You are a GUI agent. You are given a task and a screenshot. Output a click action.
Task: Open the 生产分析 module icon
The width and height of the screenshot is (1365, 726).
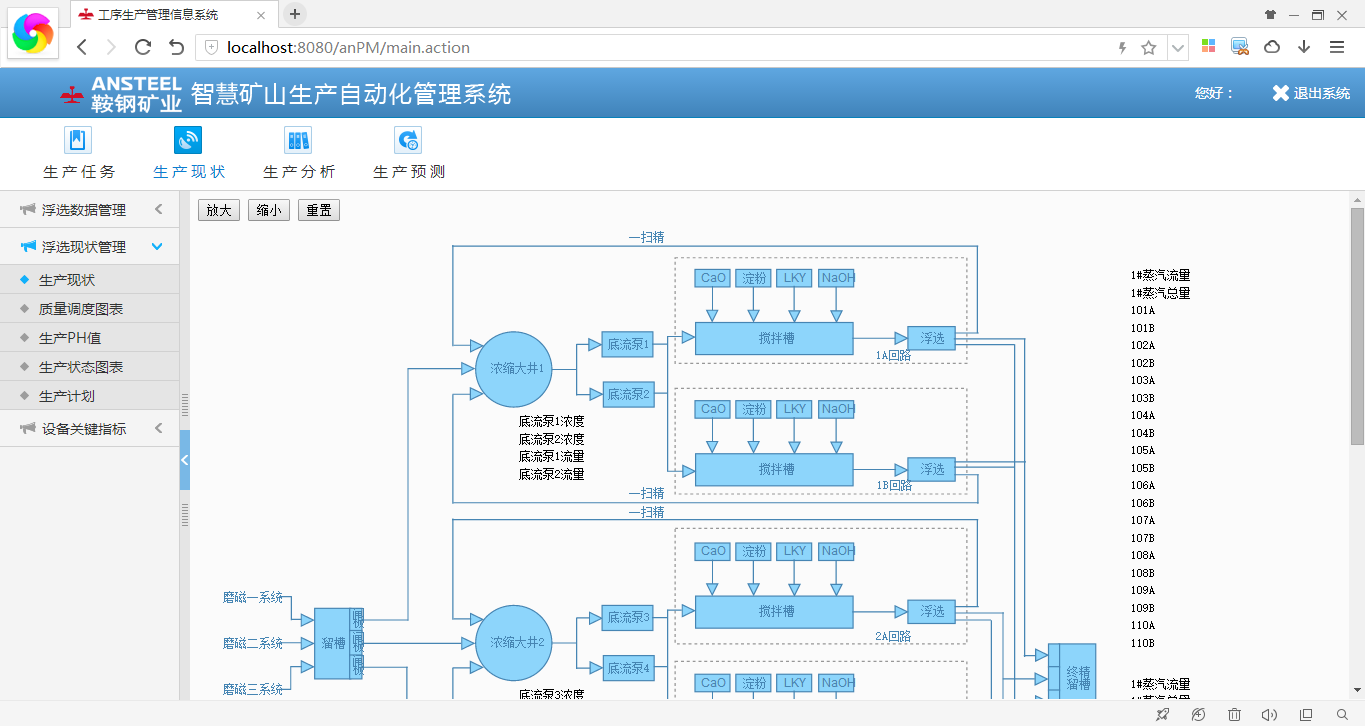pos(298,140)
